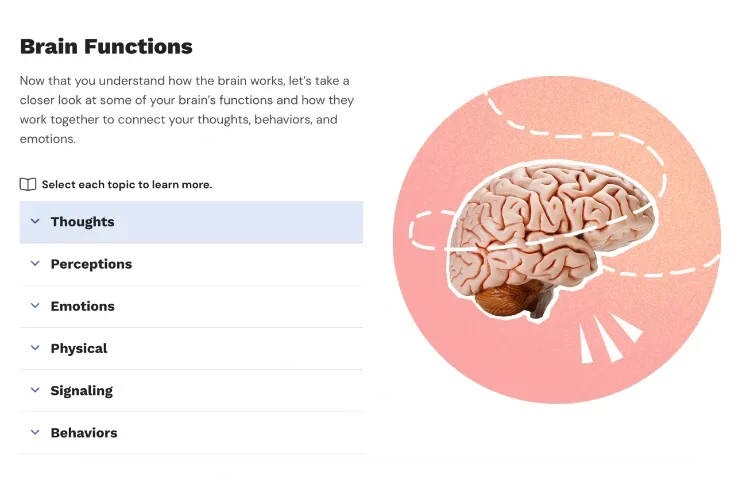
Task: Expand the Perceptions accordion row
Action: coord(191,264)
